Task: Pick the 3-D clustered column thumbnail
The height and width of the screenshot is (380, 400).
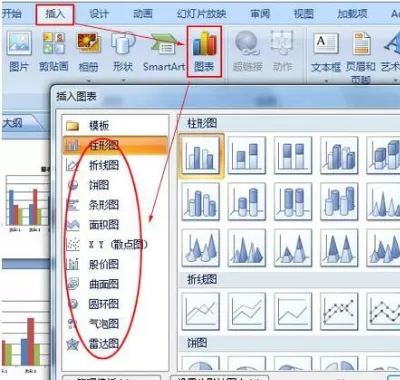Action: (339, 155)
